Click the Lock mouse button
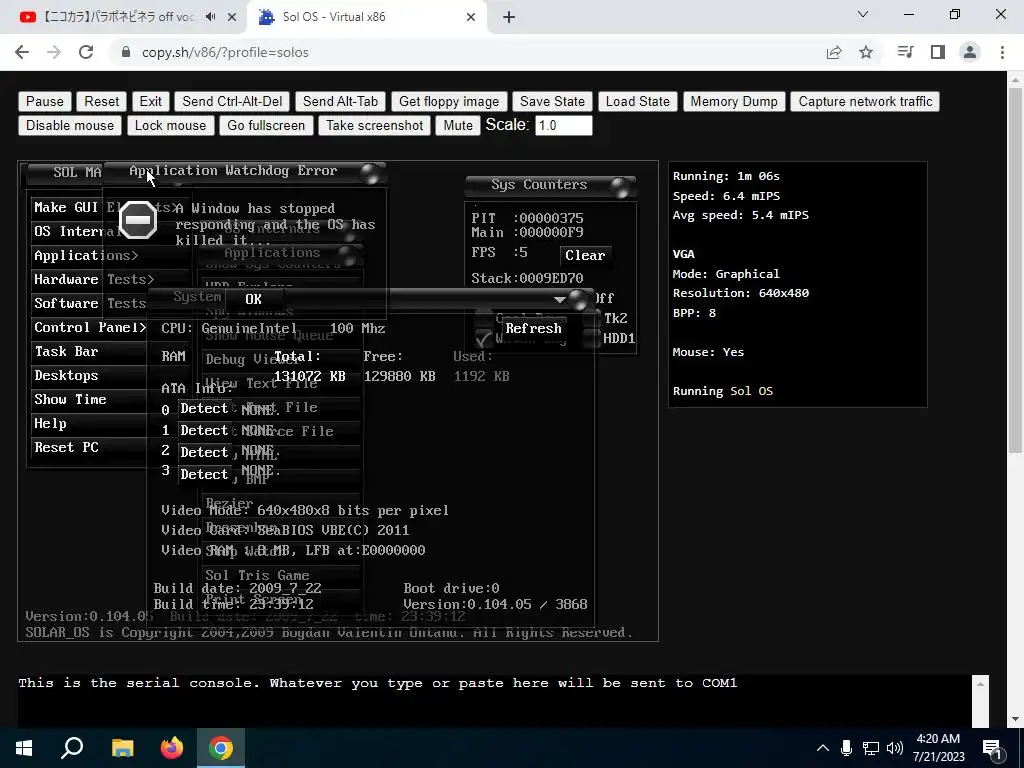 tap(170, 125)
